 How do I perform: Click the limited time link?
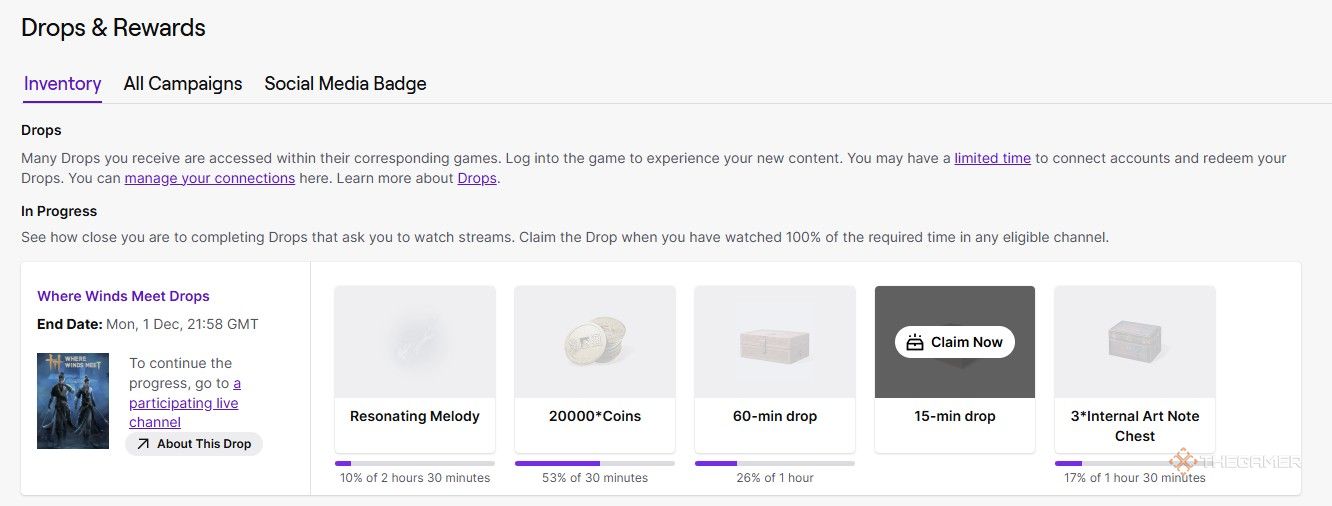992,158
